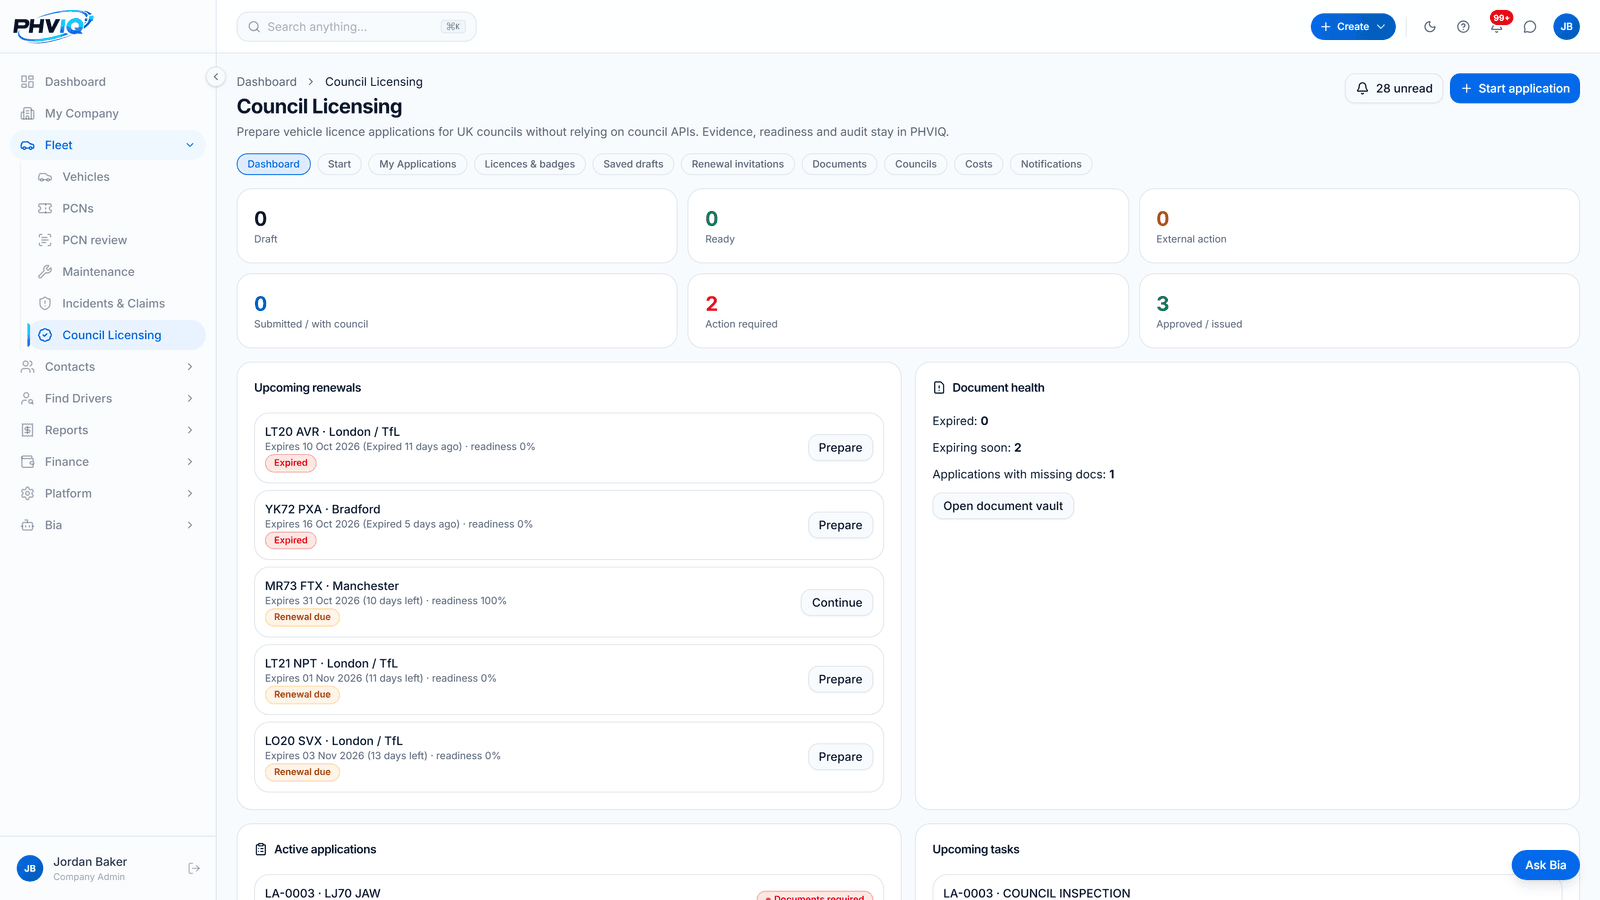Focus the Search anything field
Viewport: 1600px width, 900px height.
point(356,27)
